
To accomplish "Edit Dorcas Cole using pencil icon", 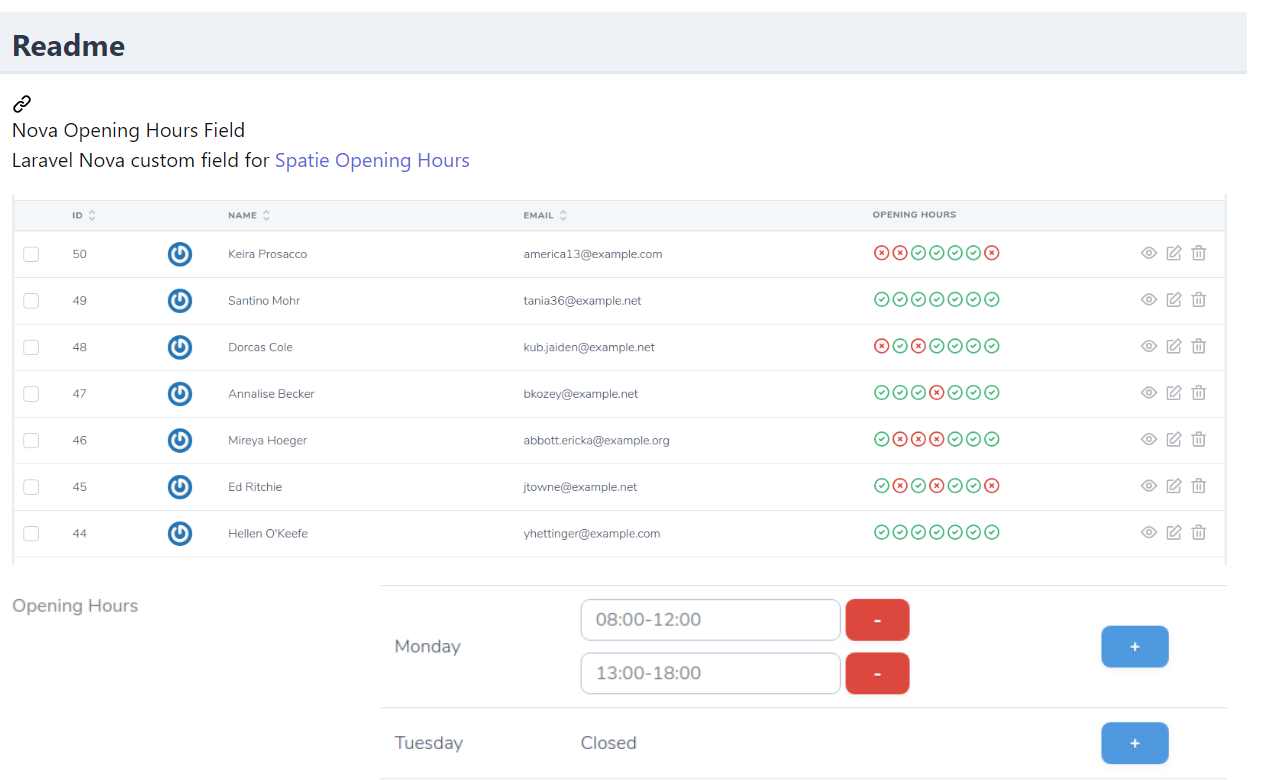I will (x=1174, y=346).
